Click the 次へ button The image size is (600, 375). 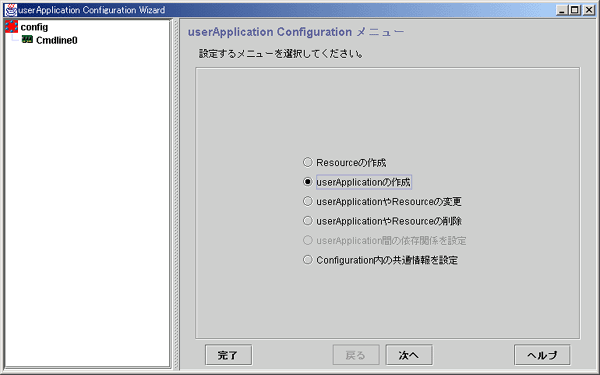pyautogui.click(x=409, y=355)
